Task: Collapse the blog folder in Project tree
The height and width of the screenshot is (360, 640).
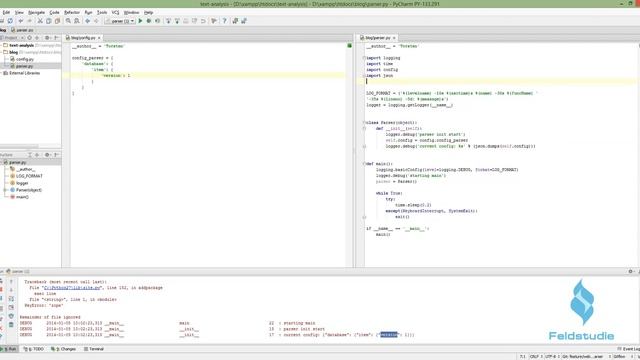Action: point(2,52)
